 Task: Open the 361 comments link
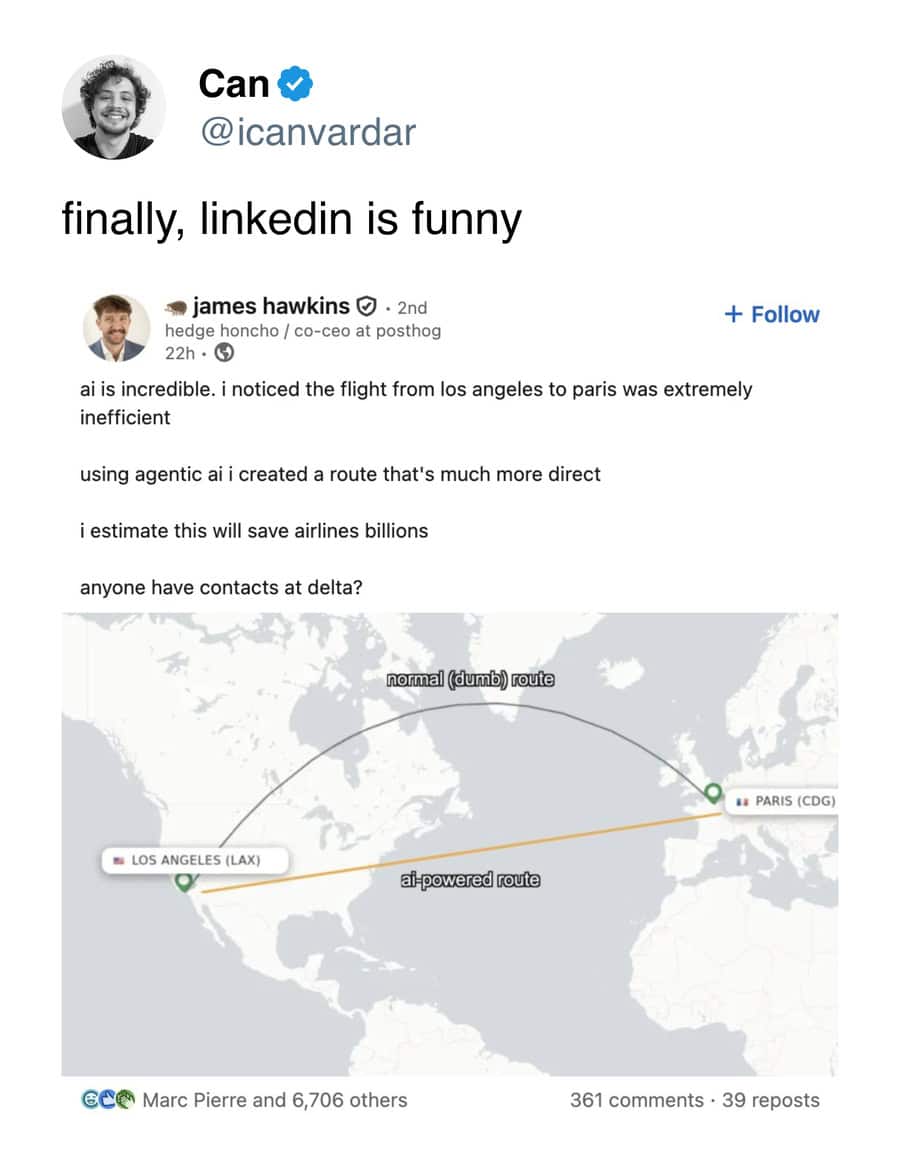636,1100
